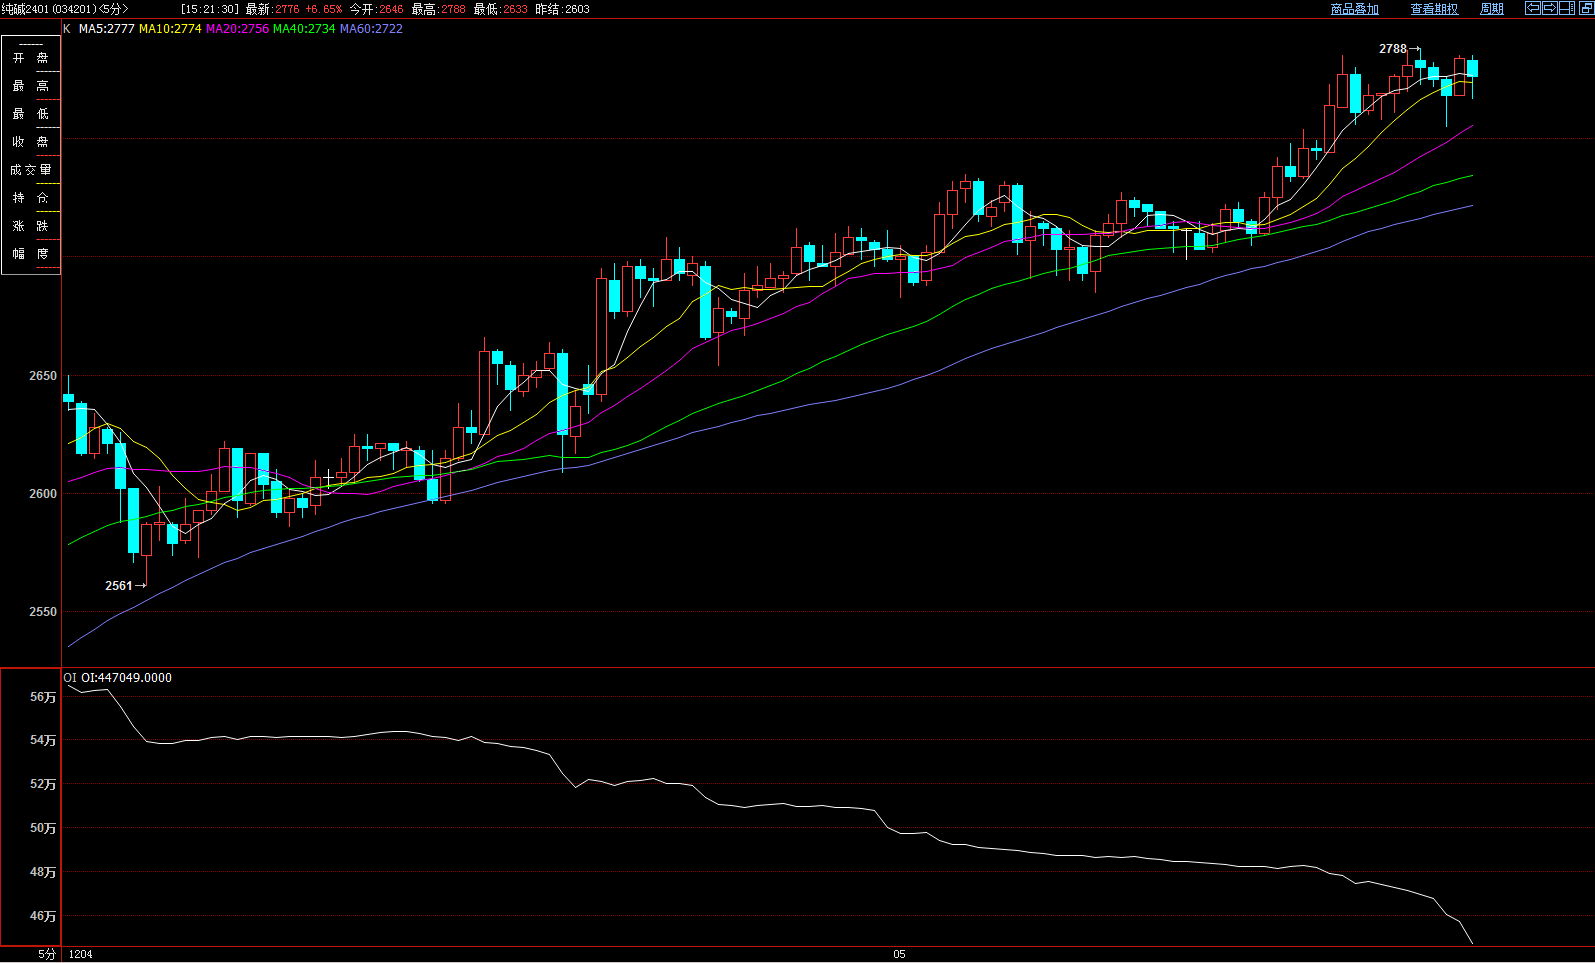The width and height of the screenshot is (1595, 963).
Task: Click the 开盘 field in info panel
Action: 31,58
